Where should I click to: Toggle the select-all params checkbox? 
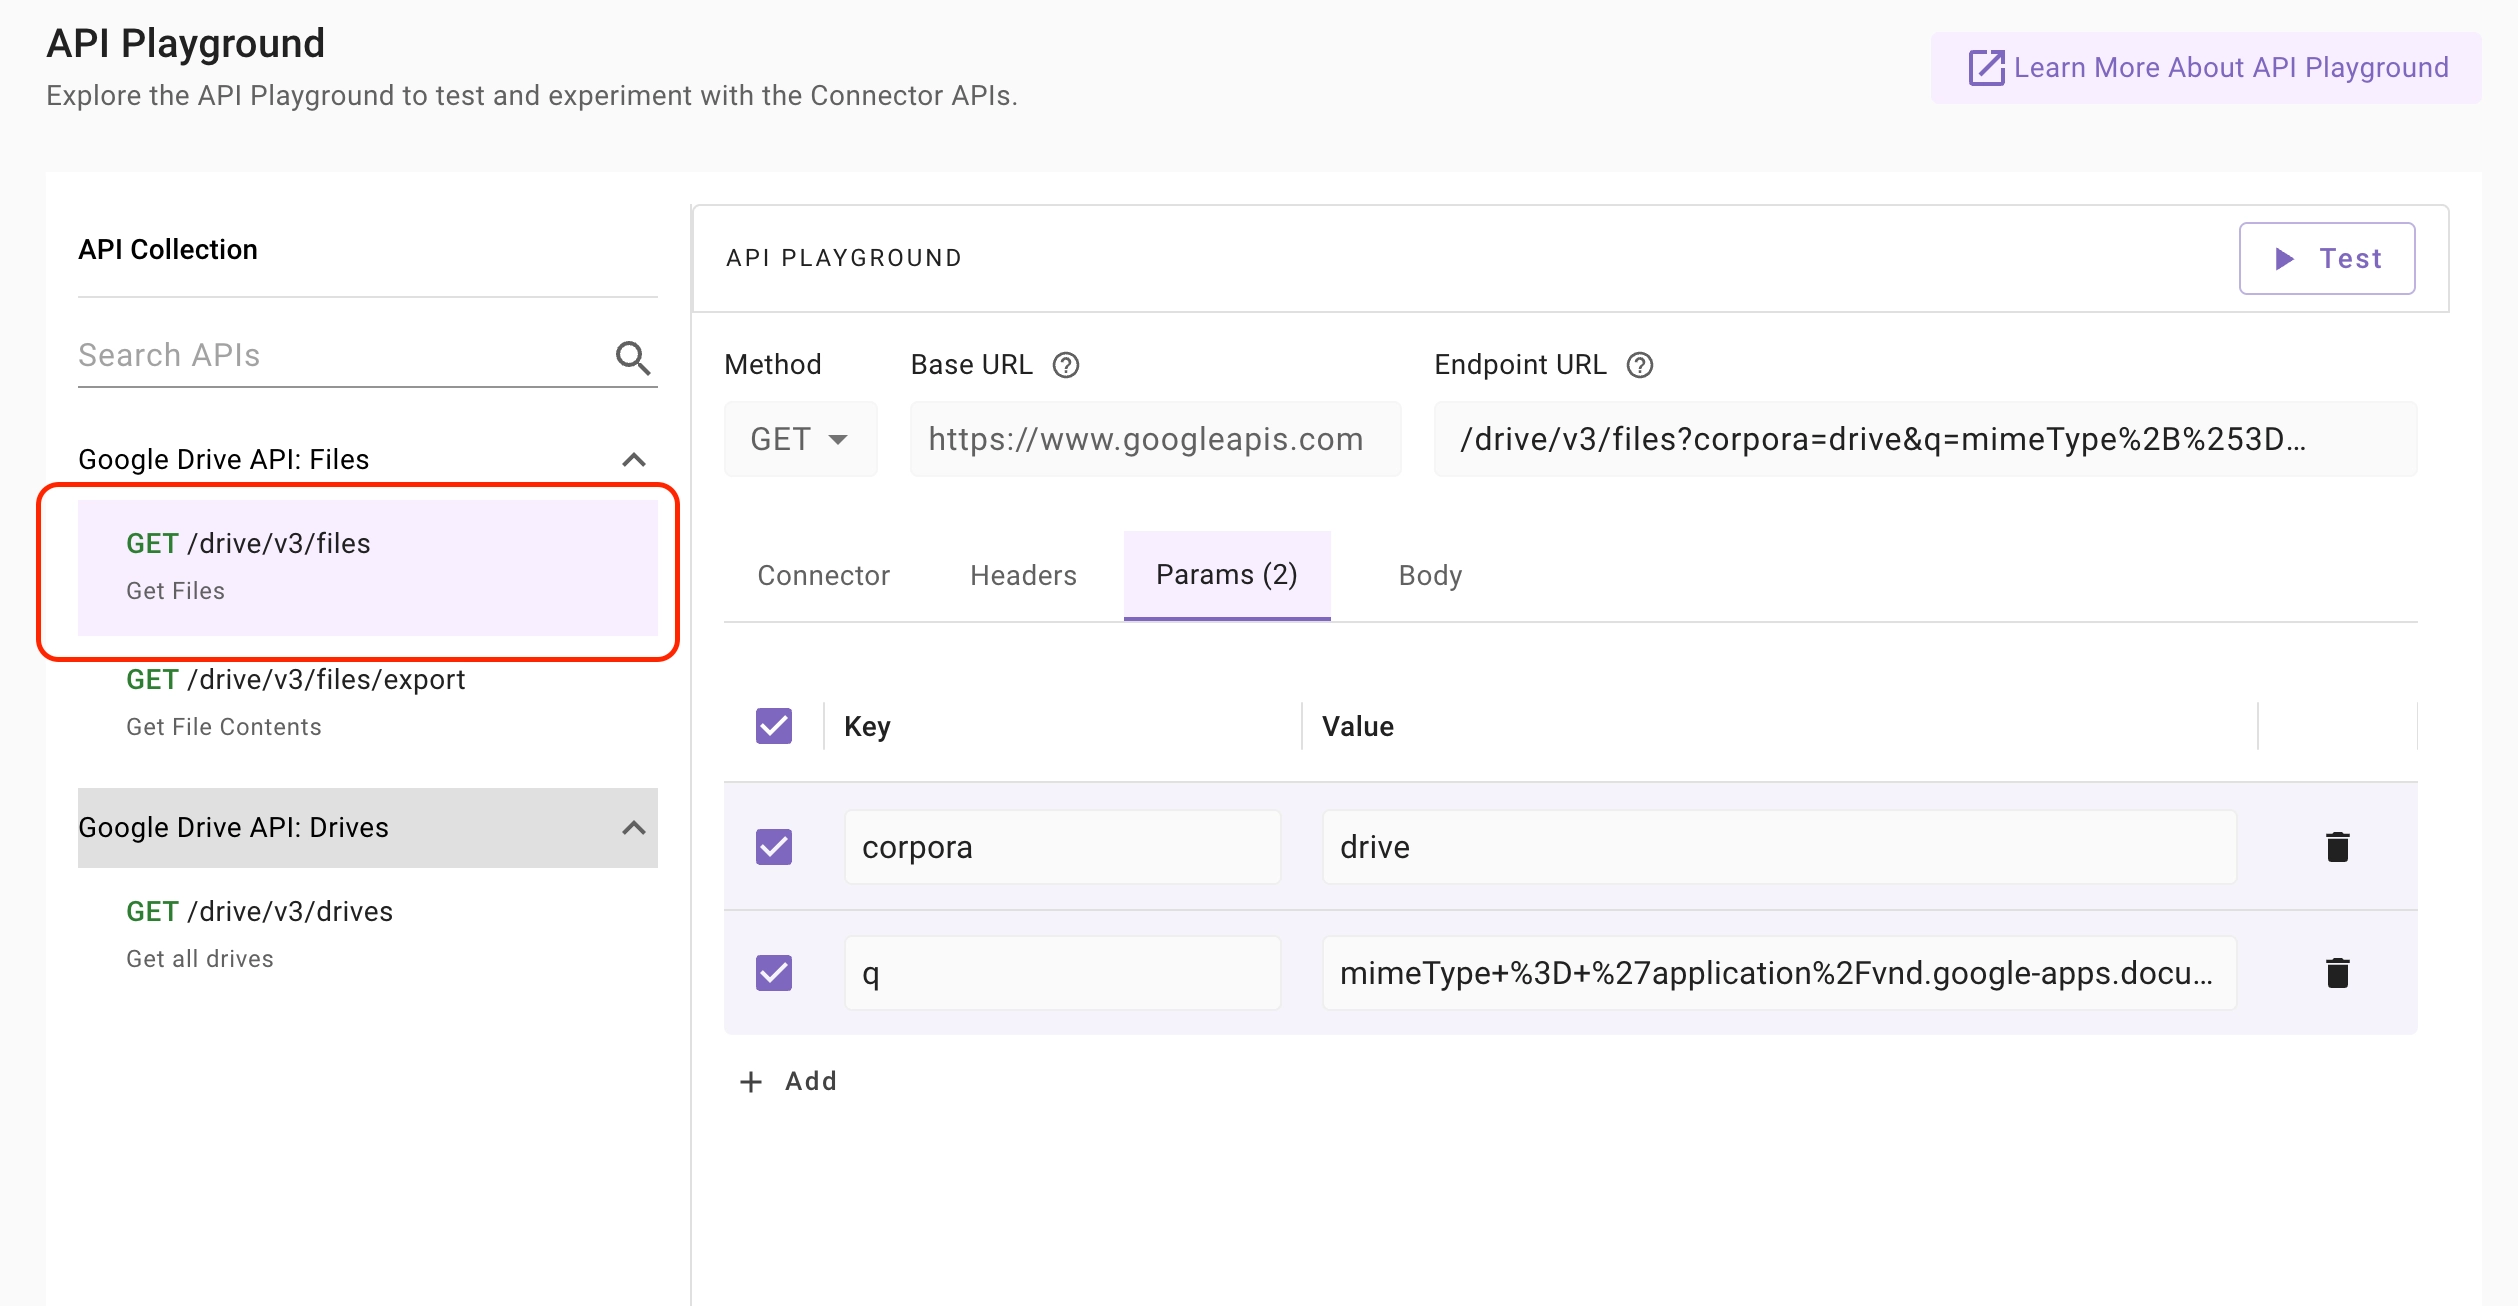[x=773, y=726]
